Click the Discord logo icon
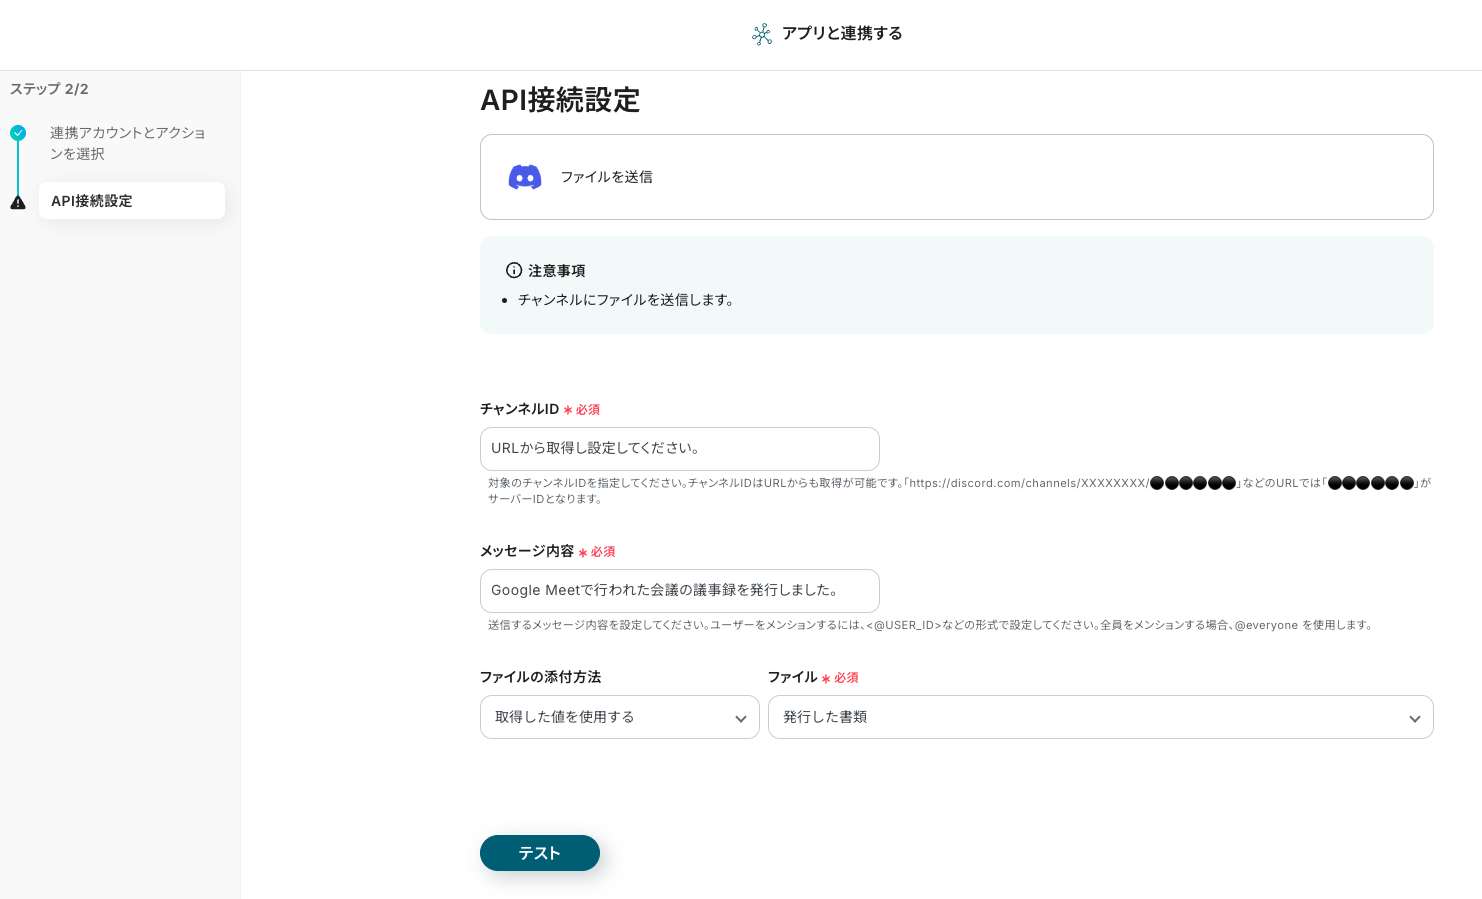1482x899 pixels. [525, 177]
